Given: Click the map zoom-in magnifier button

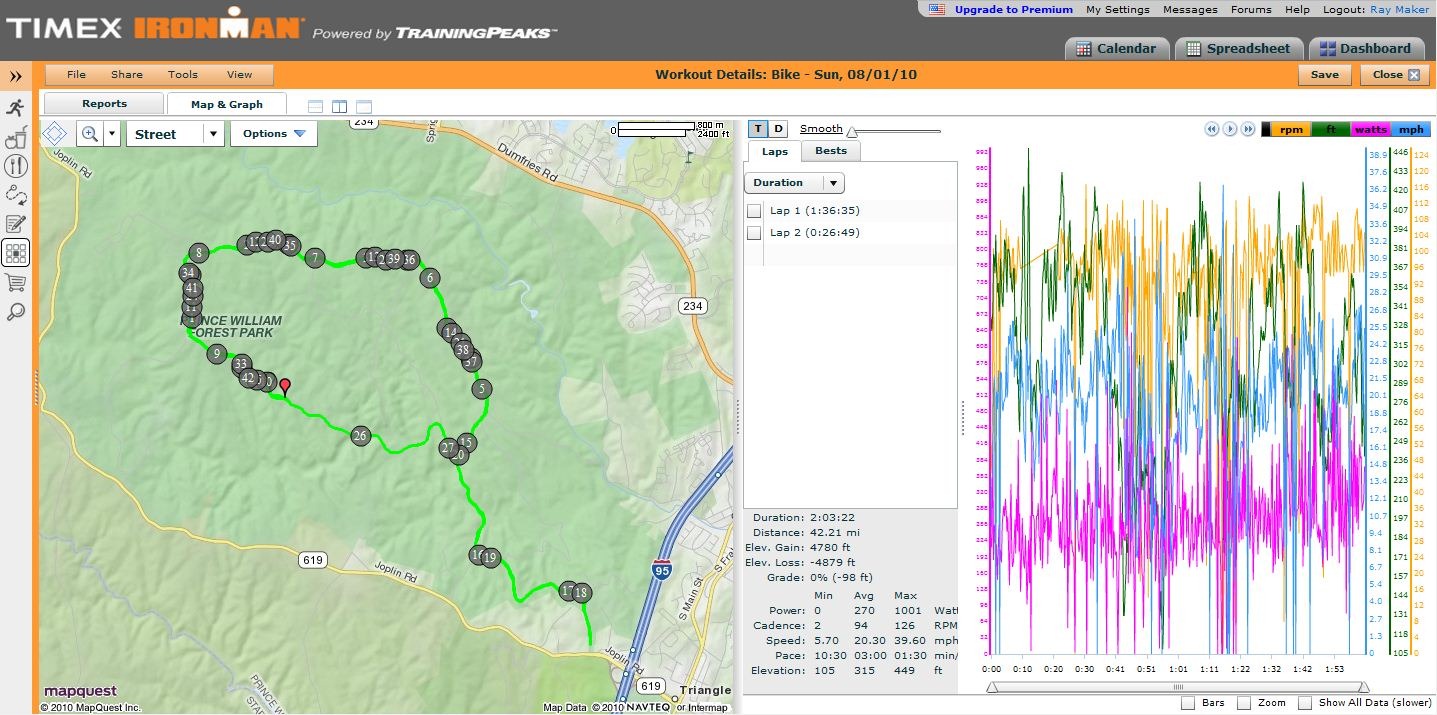Looking at the screenshot, I should (90, 134).
